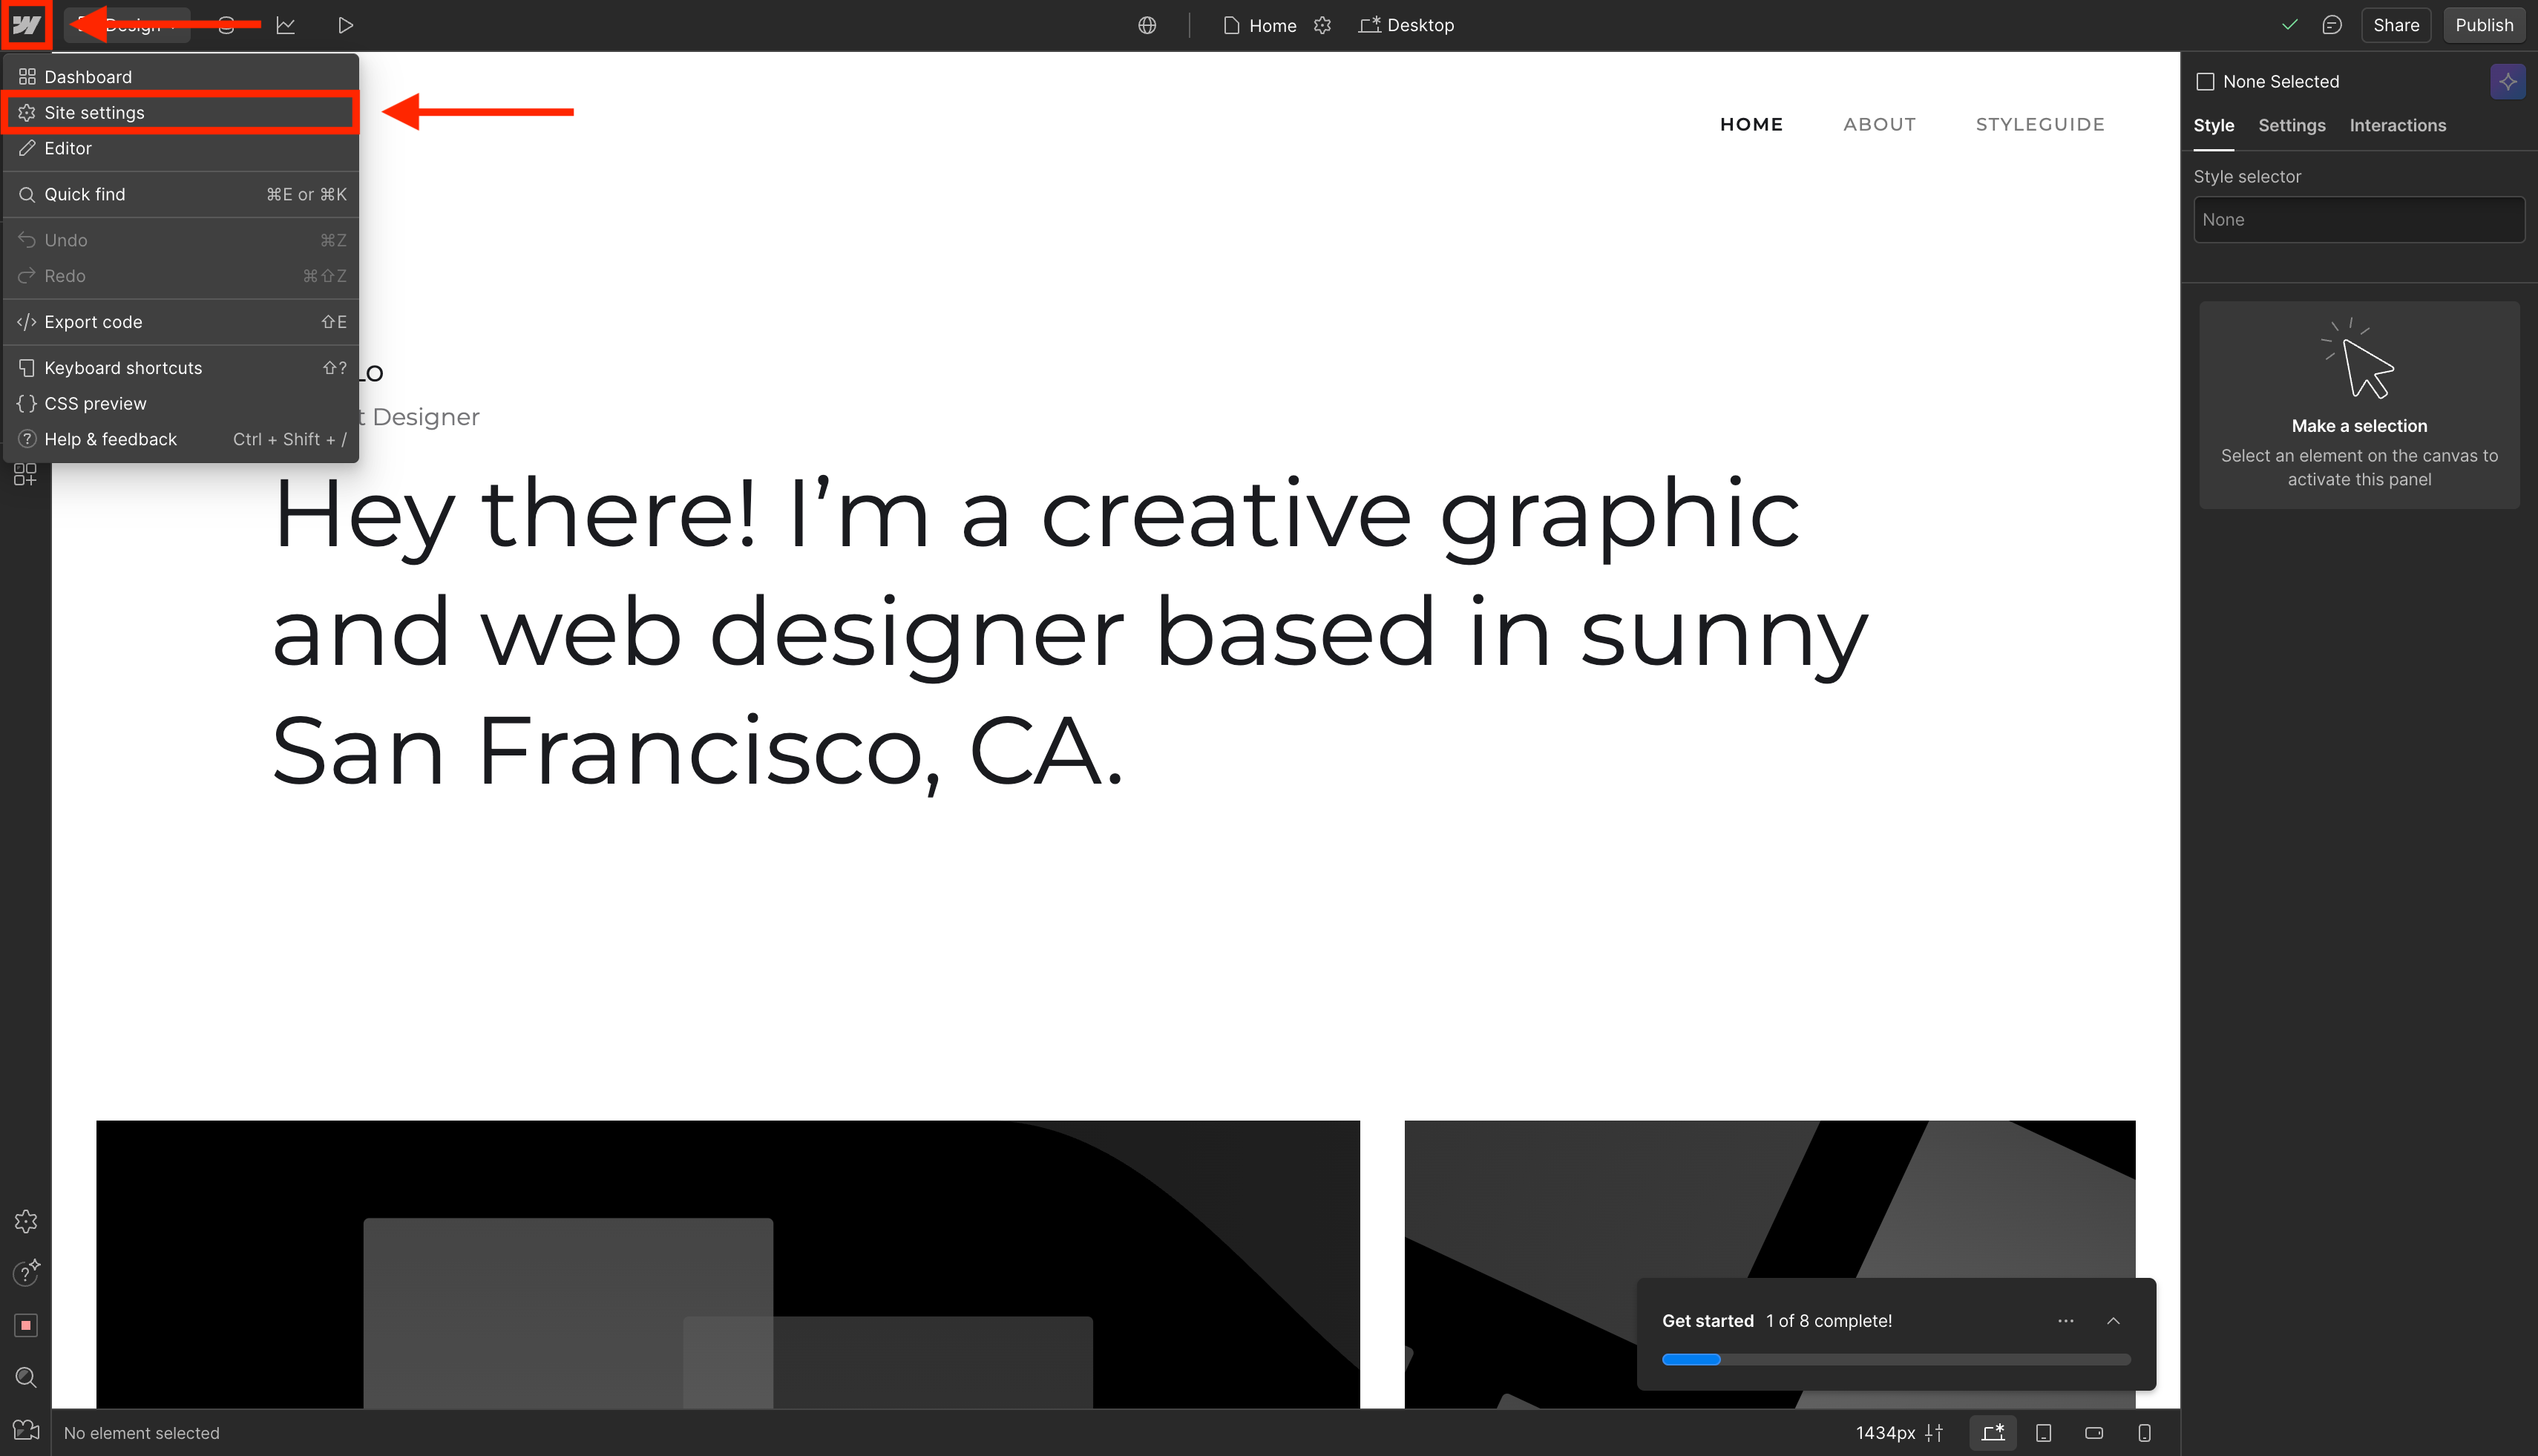Click the Webflow logo icon
Screen dimensions: 2538x1456
[25, 24]
